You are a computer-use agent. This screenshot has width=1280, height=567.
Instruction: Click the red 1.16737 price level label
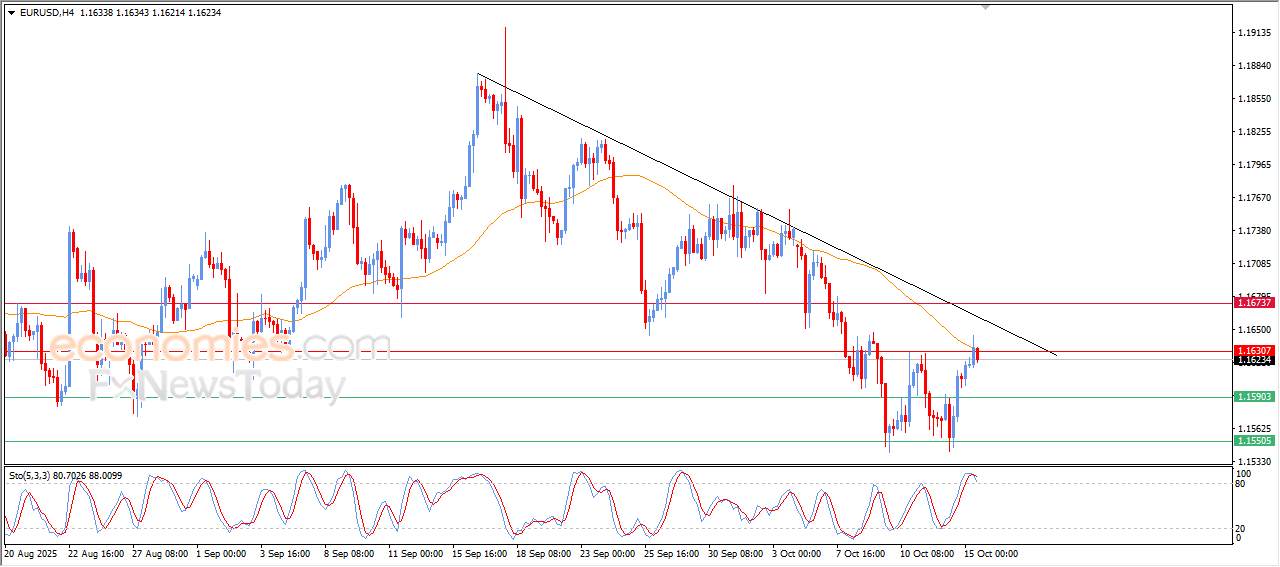(1253, 302)
